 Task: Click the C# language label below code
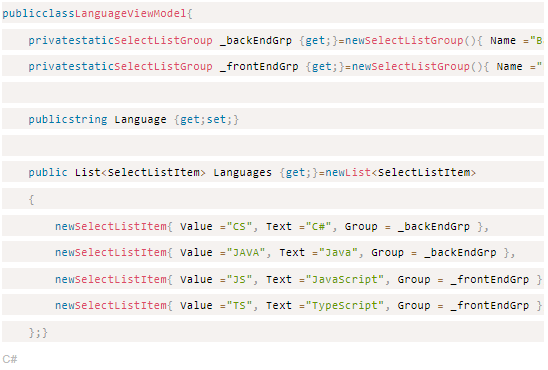tap(10, 359)
